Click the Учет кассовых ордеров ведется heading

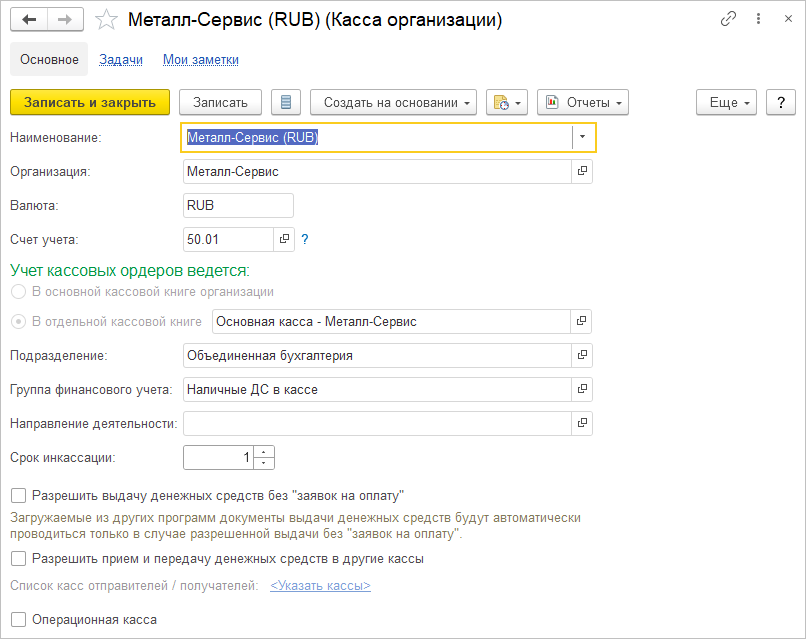tap(130, 270)
